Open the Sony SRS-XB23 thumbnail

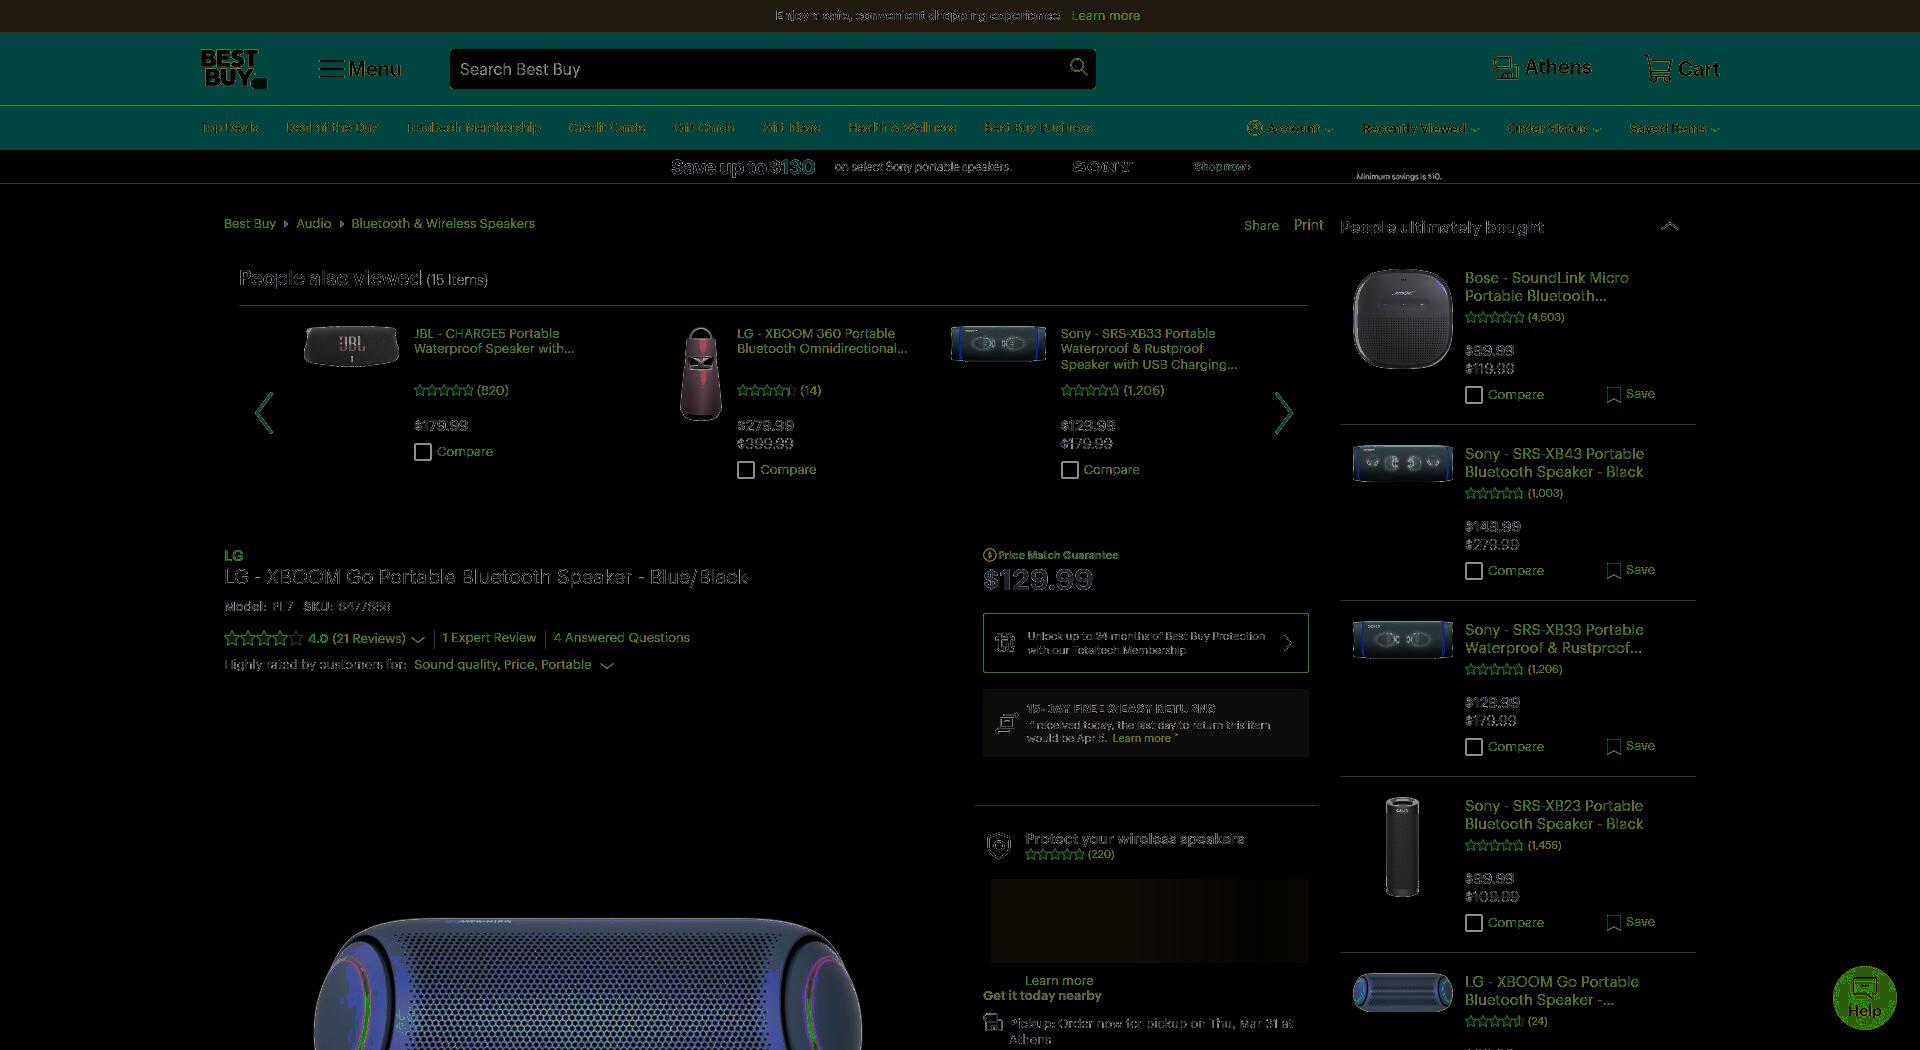[1402, 846]
